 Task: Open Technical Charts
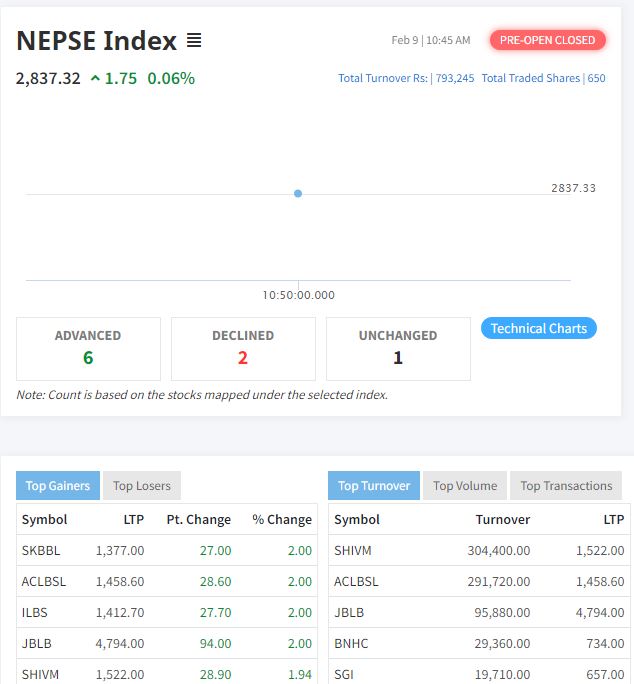[x=538, y=328]
